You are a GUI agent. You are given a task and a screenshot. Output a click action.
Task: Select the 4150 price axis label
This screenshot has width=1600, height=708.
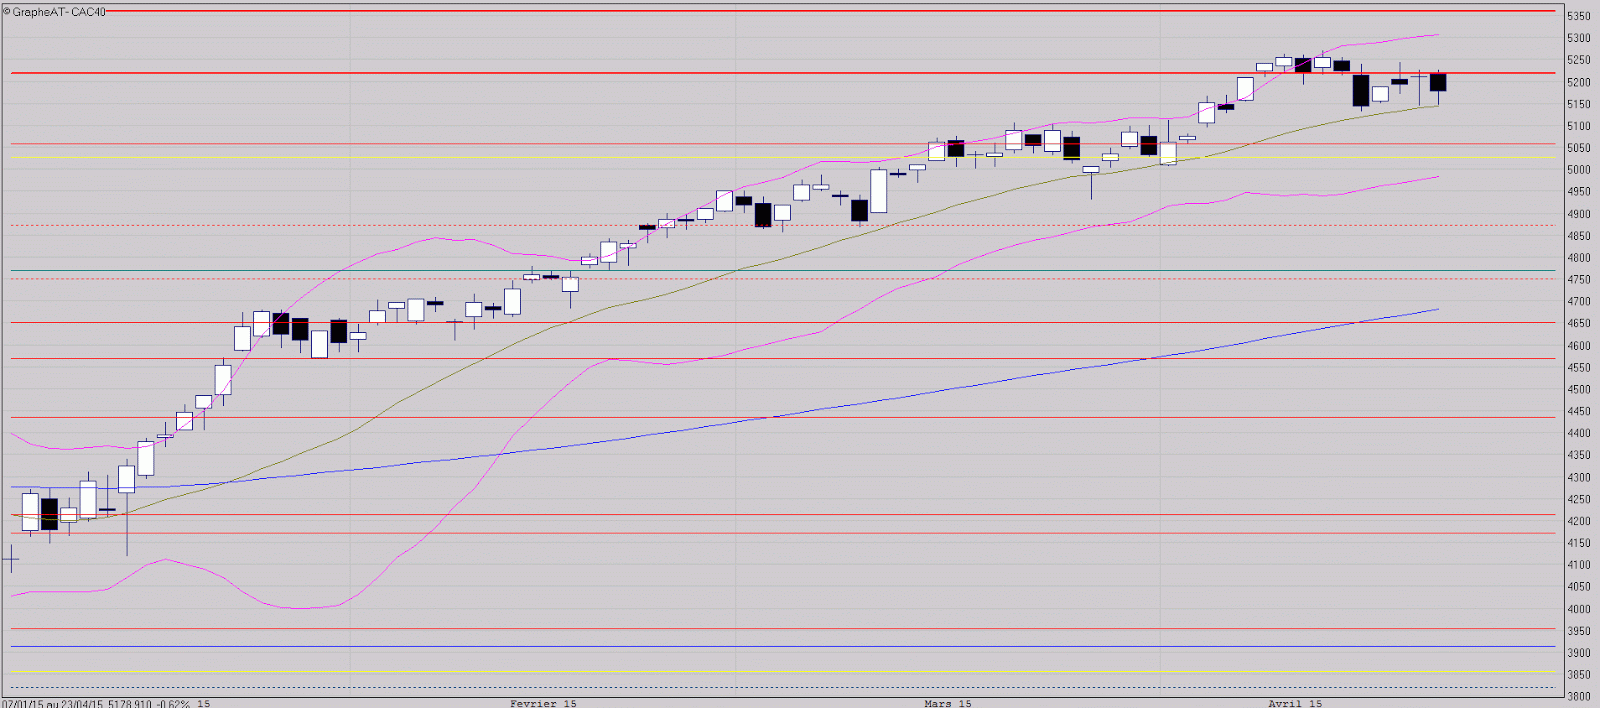coord(1579,544)
